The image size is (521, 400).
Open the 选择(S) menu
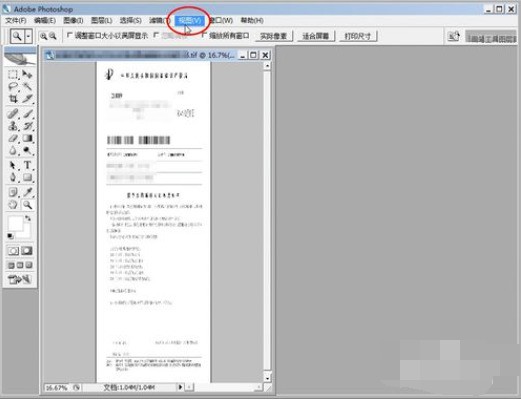(130, 21)
